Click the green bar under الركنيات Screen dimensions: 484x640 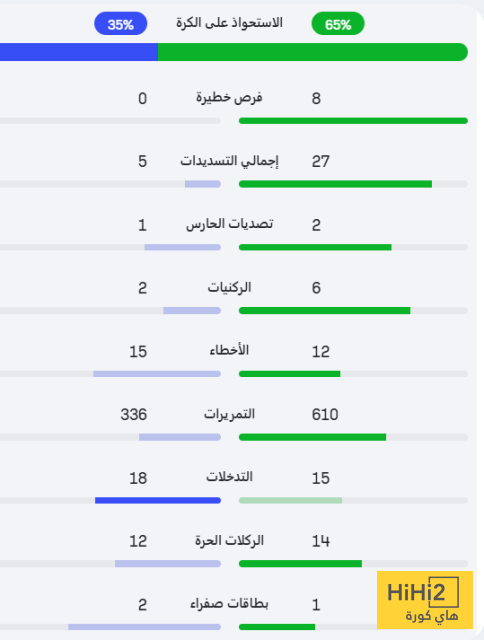(324, 311)
